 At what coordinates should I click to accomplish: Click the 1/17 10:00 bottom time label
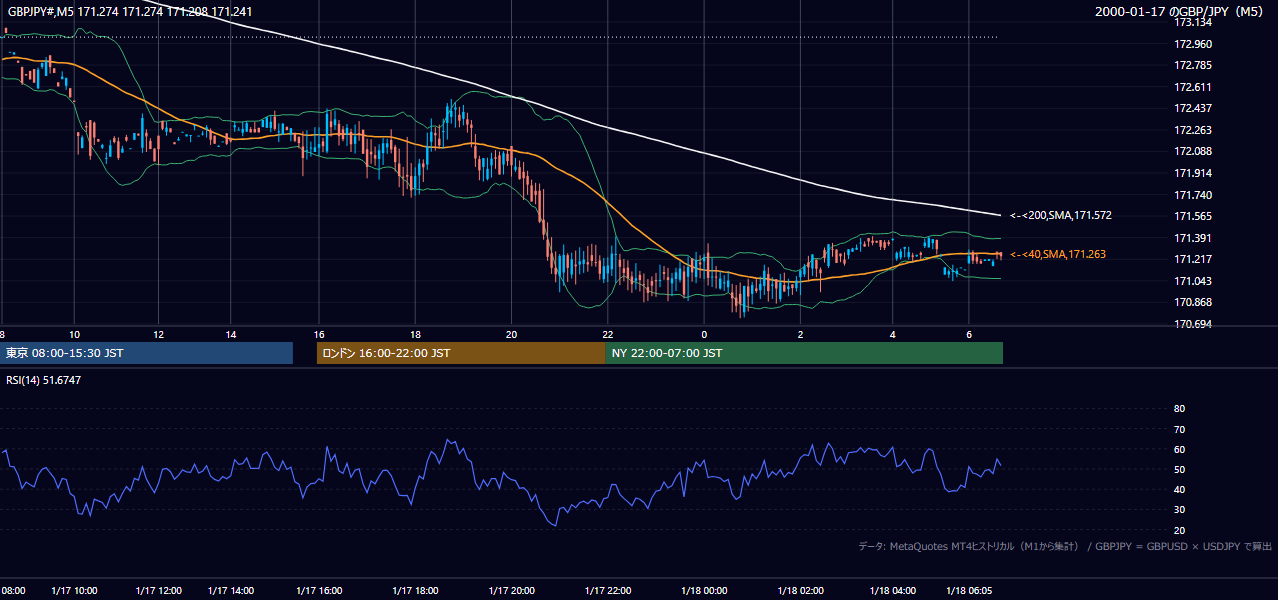coord(76,590)
